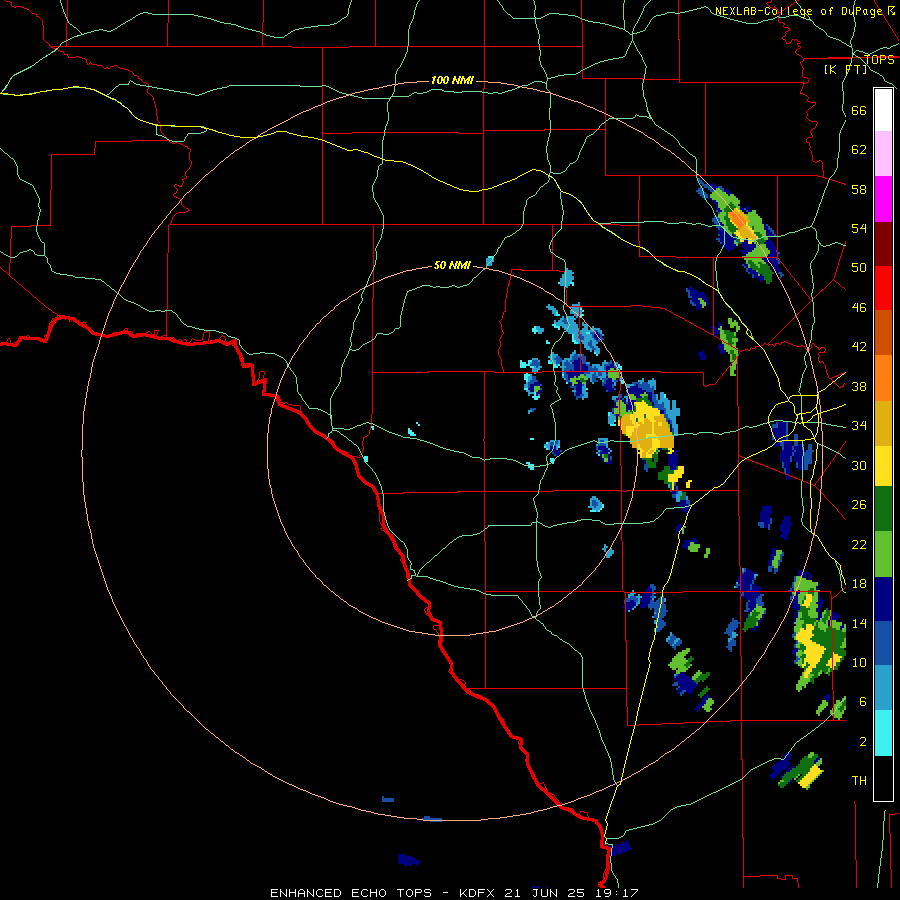Image resolution: width=900 pixels, height=900 pixels.
Task: Click the [K FT] units label
Action: click(845, 69)
